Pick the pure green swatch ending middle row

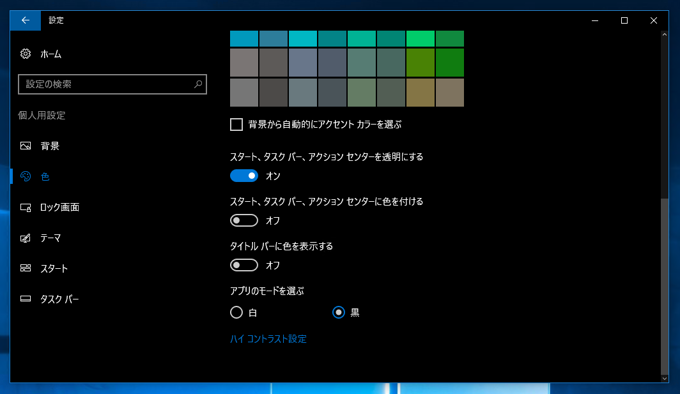[x=450, y=63]
